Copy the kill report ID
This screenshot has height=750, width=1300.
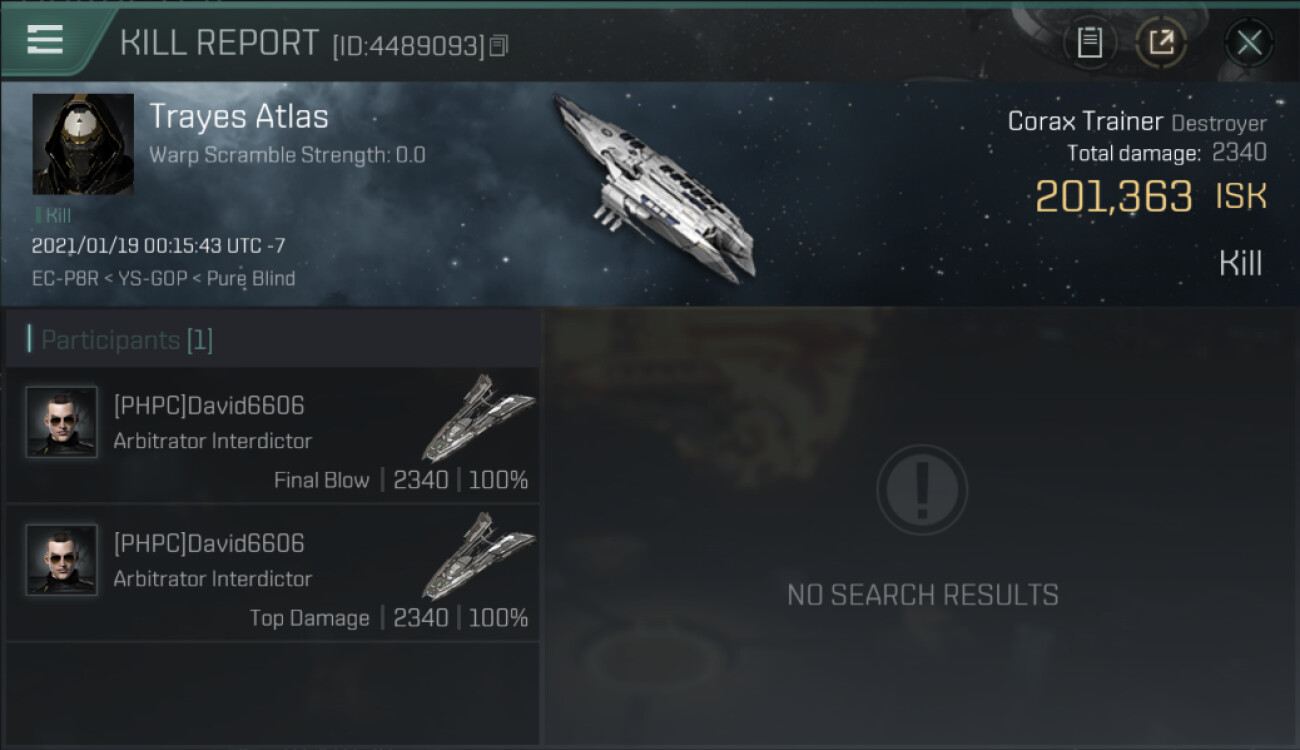[498, 46]
